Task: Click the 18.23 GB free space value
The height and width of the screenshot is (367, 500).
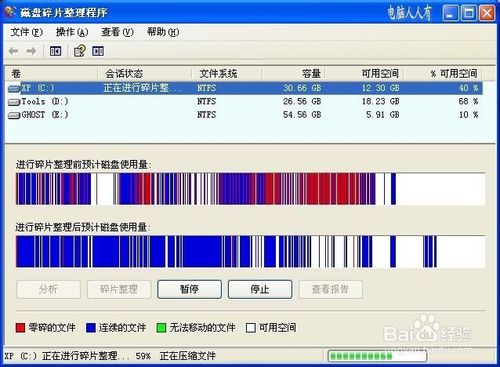Action: [x=380, y=102]
